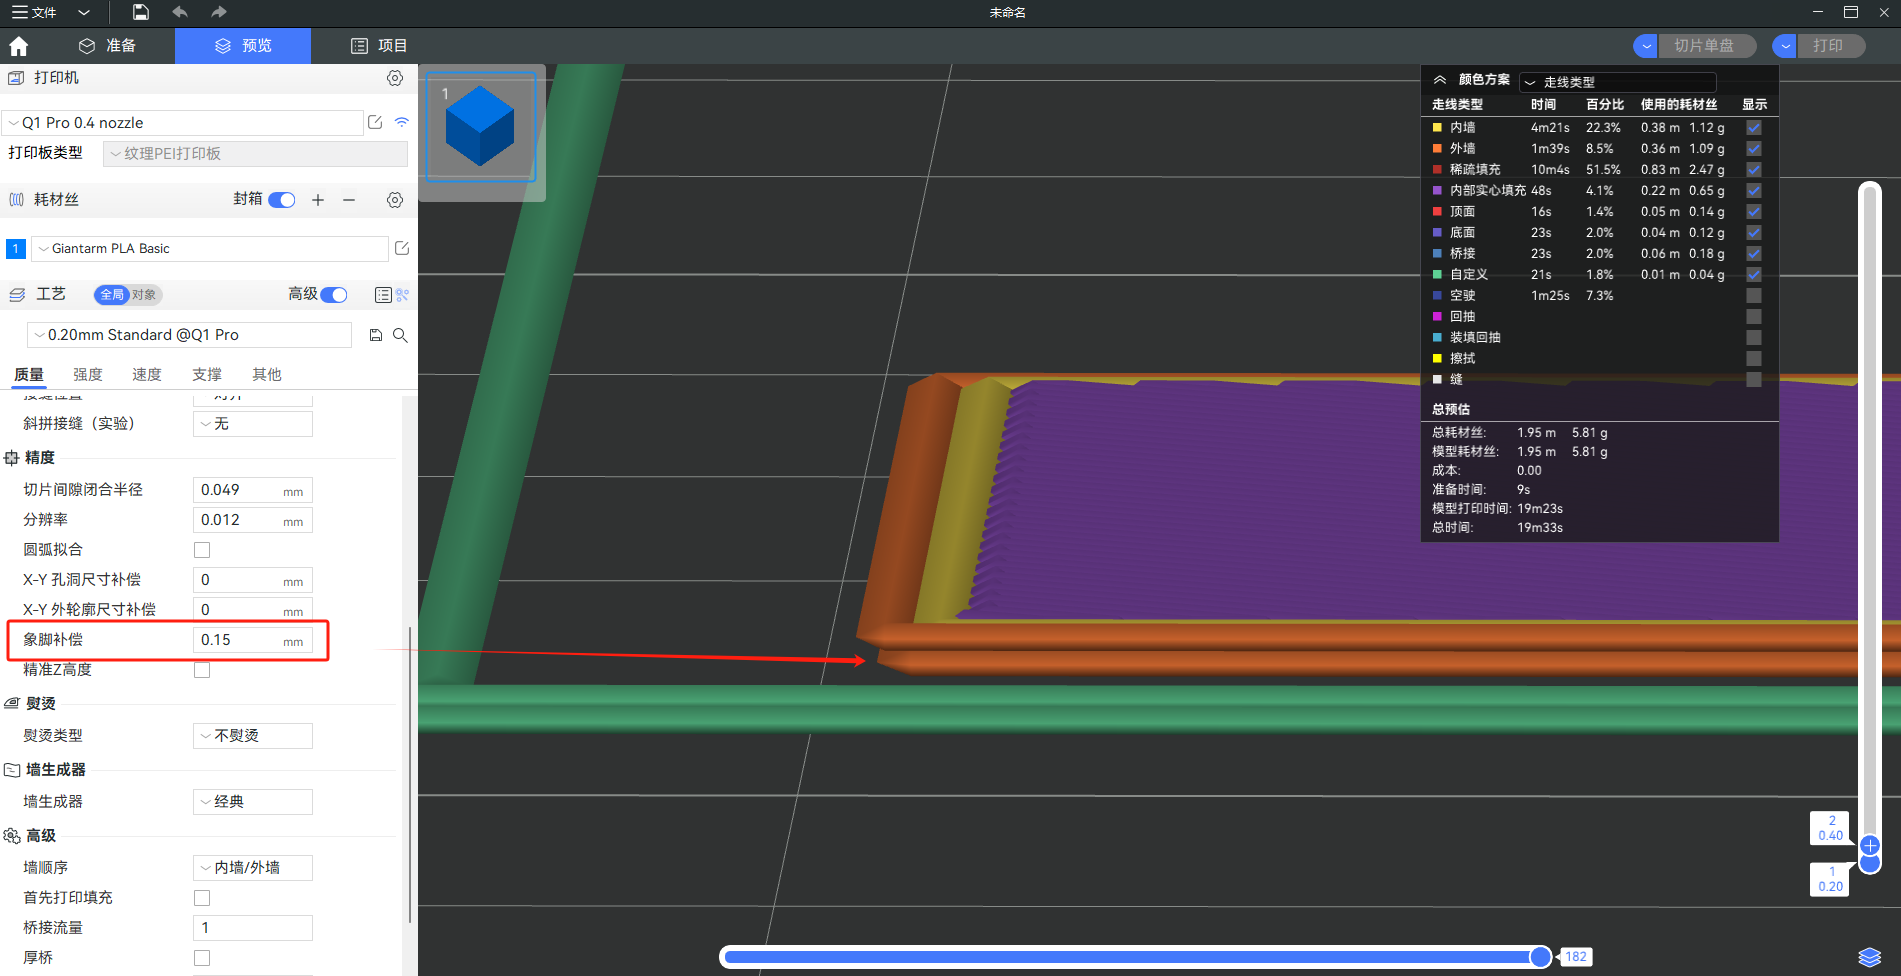
Task: Add a filament with the plus icon
Action: [318, 200]
